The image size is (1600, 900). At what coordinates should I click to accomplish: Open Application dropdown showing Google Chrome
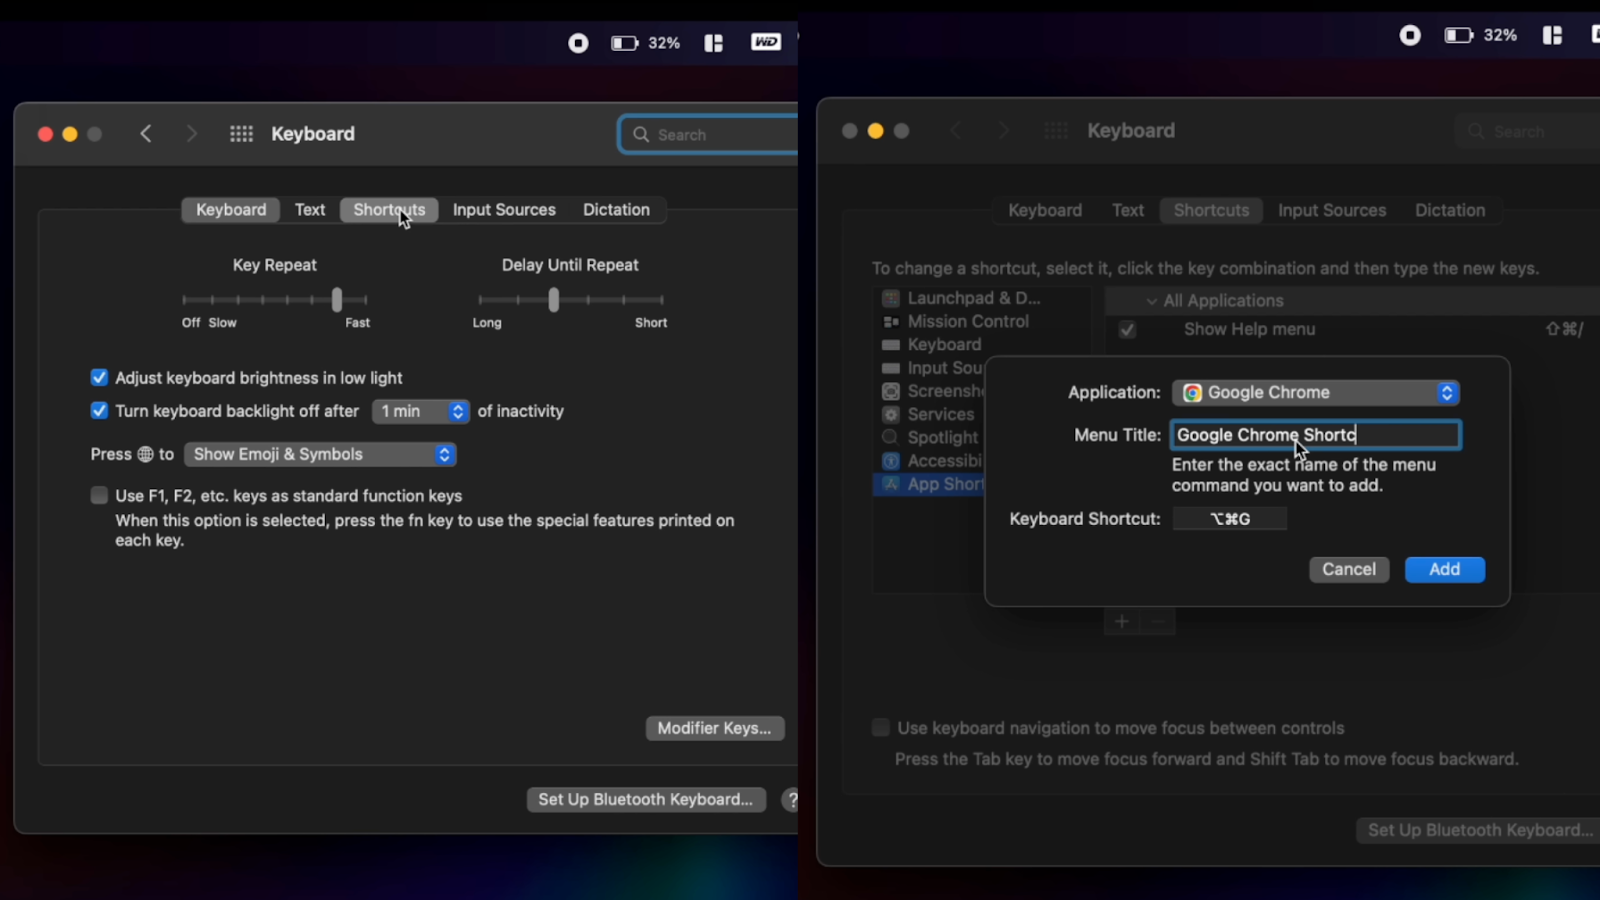click(x=1316, y=393)
